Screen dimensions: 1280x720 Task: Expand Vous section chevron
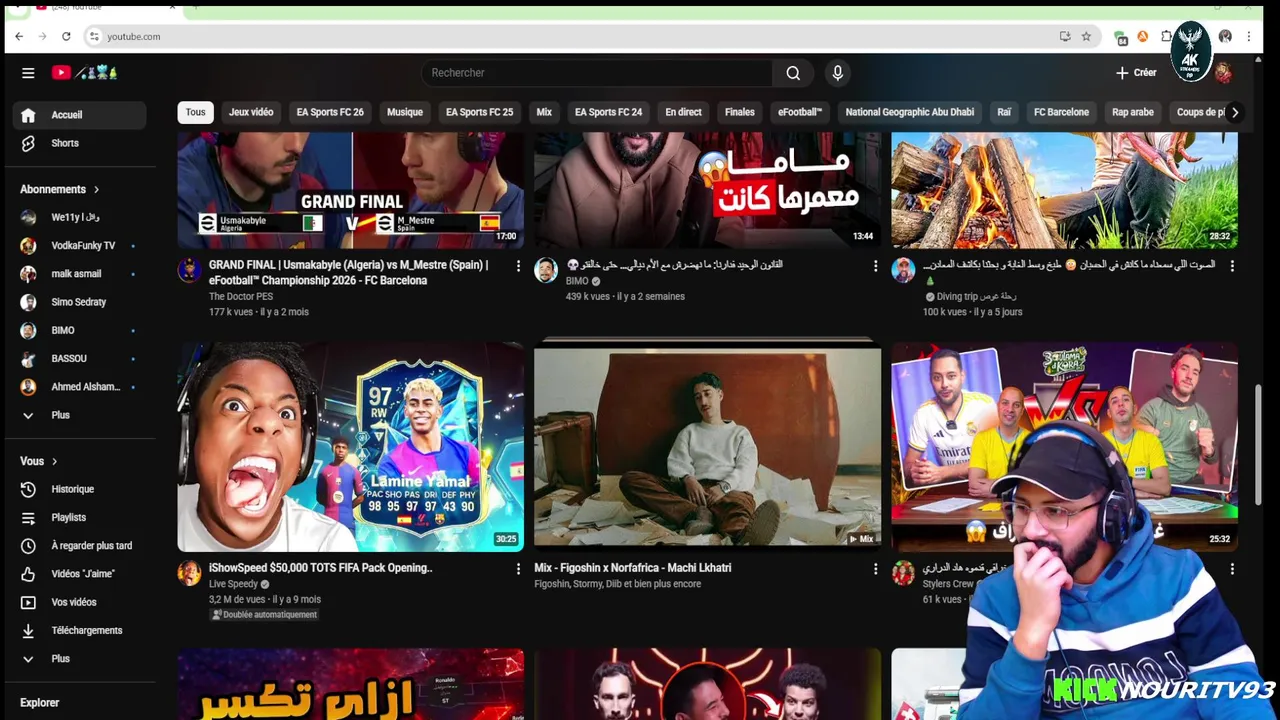point(54,462)
